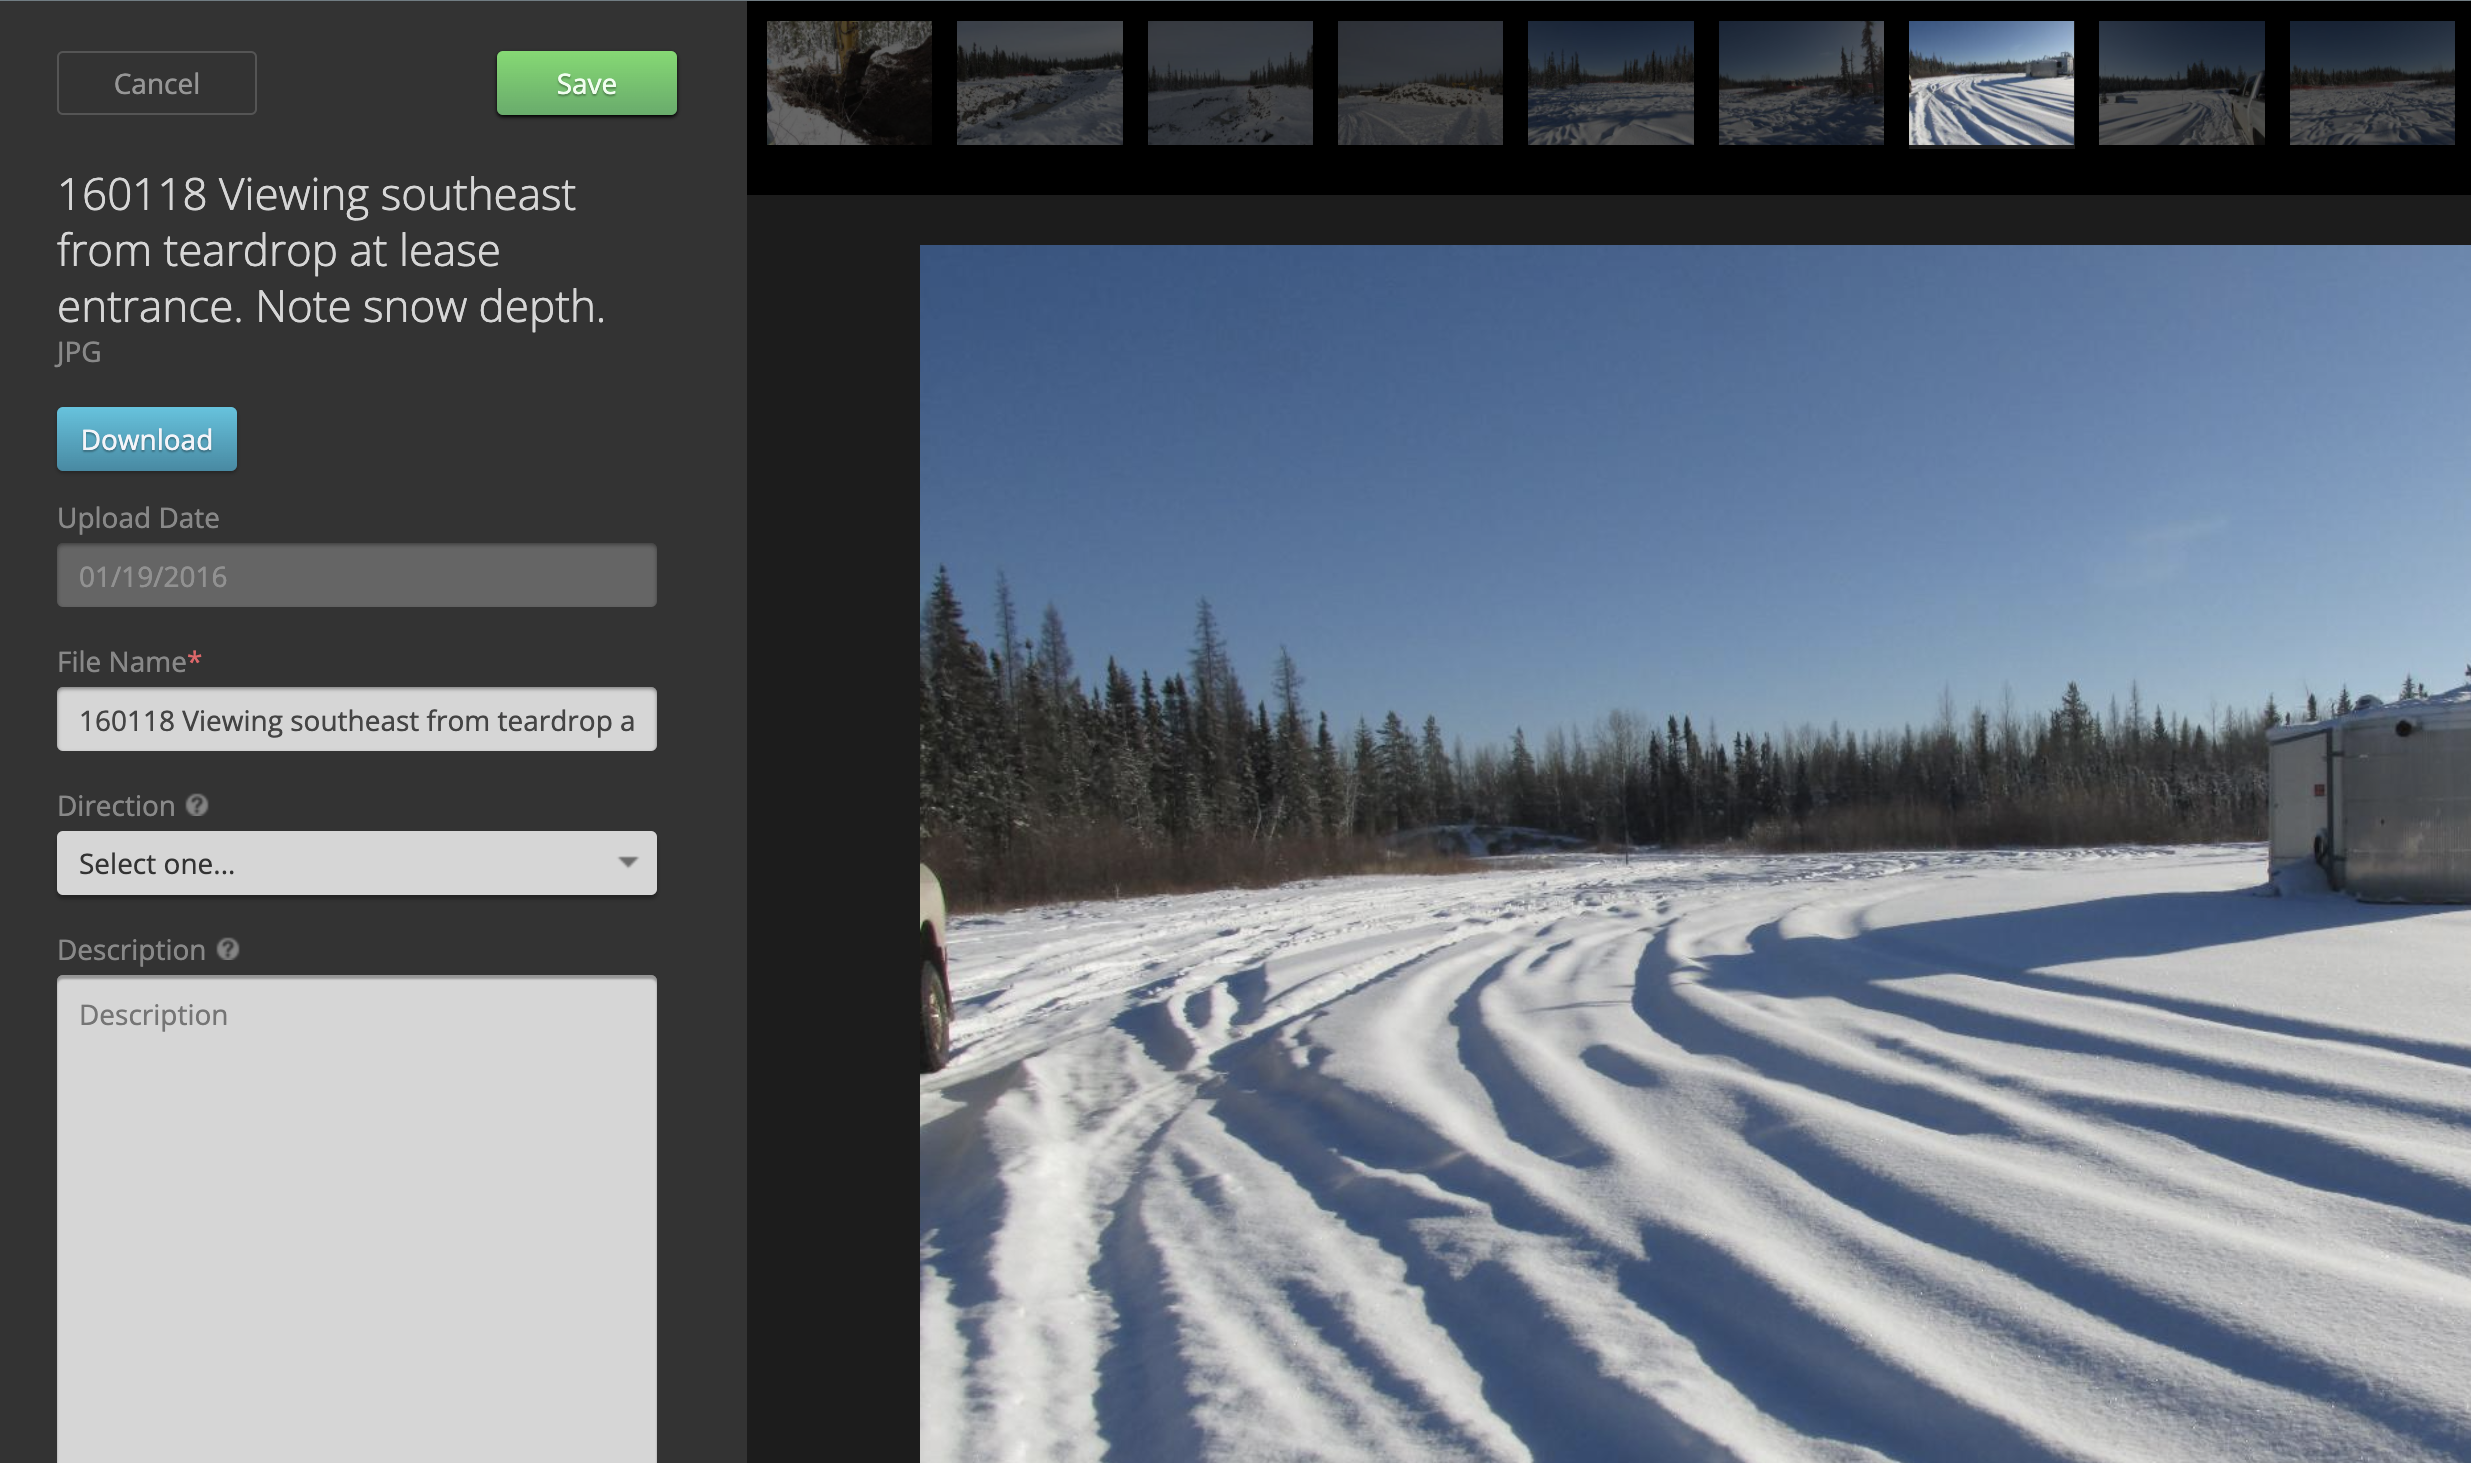Screen dimensions: 2471x1463
Task: Download the JPG photo
Action: (x=146, y=439)
